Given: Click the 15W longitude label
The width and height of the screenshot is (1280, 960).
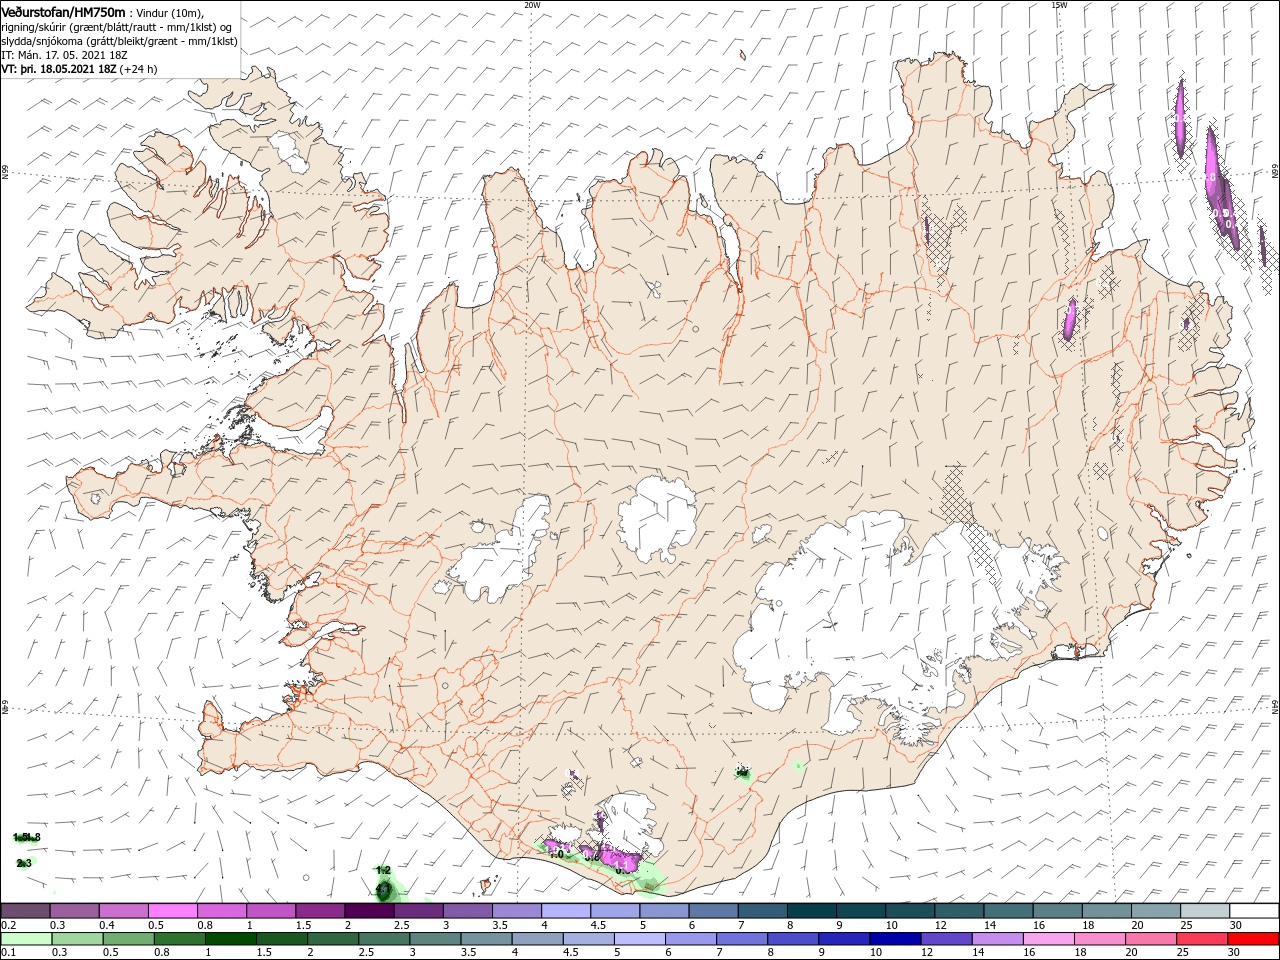Looking at the screenshot, I should (1058, 5).
